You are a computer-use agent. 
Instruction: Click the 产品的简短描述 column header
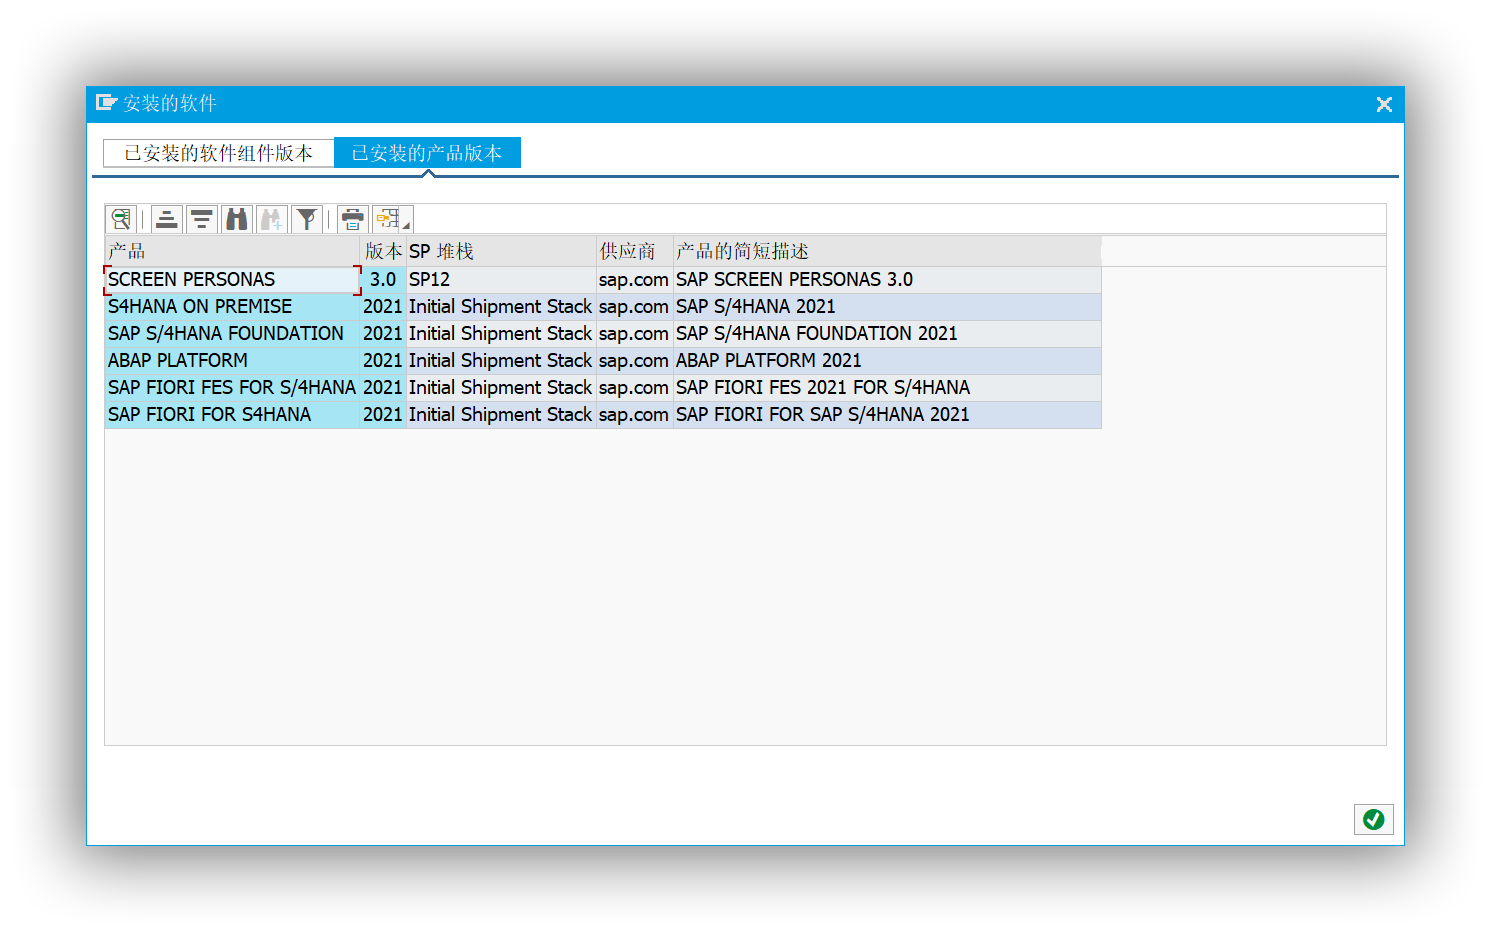[887, 251]
